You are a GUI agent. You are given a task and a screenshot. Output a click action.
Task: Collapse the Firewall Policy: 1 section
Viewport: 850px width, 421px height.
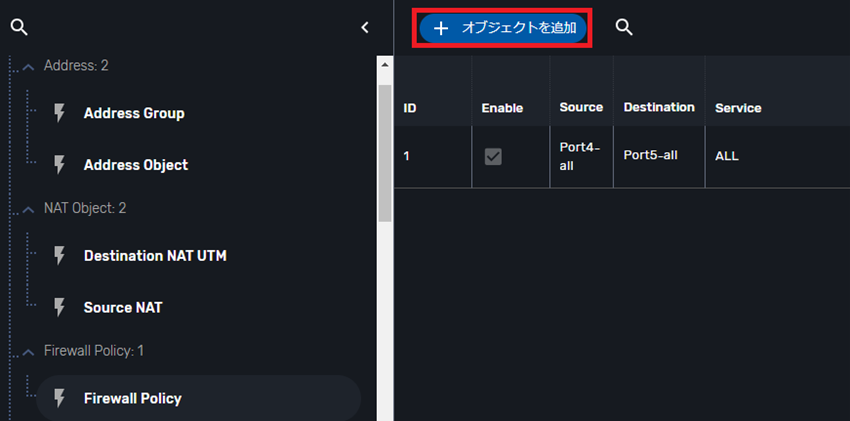[x=29, y=352]
